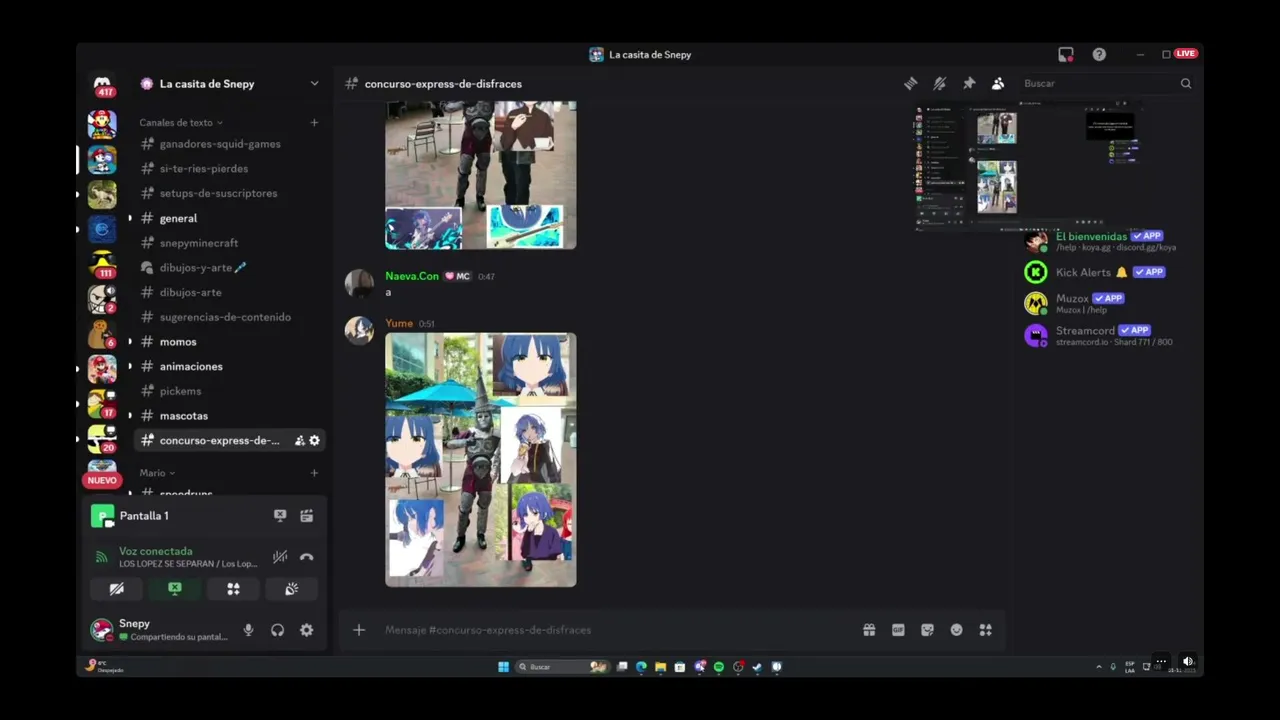Add channel to Mario category
The width and height of the screenshot is (1280, 720).
pyautogui.click(x=314, y=473)
